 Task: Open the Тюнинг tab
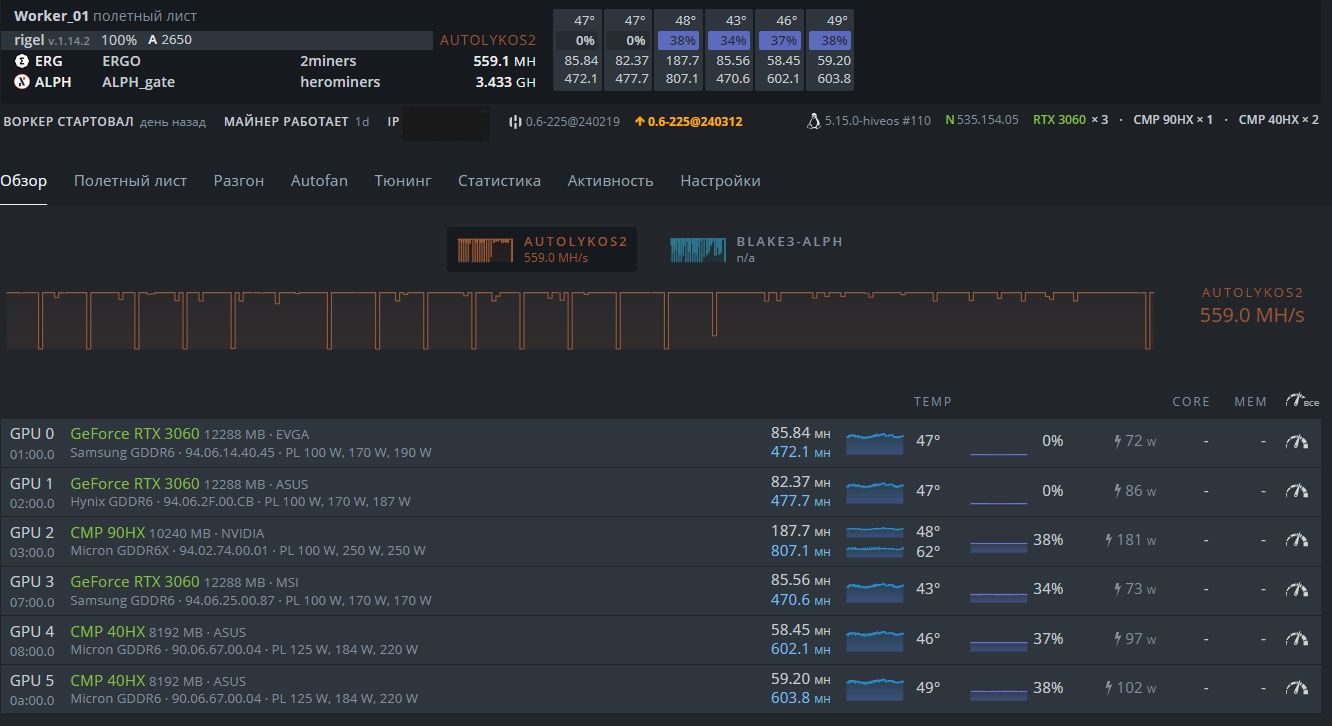(x=403, y=181)
